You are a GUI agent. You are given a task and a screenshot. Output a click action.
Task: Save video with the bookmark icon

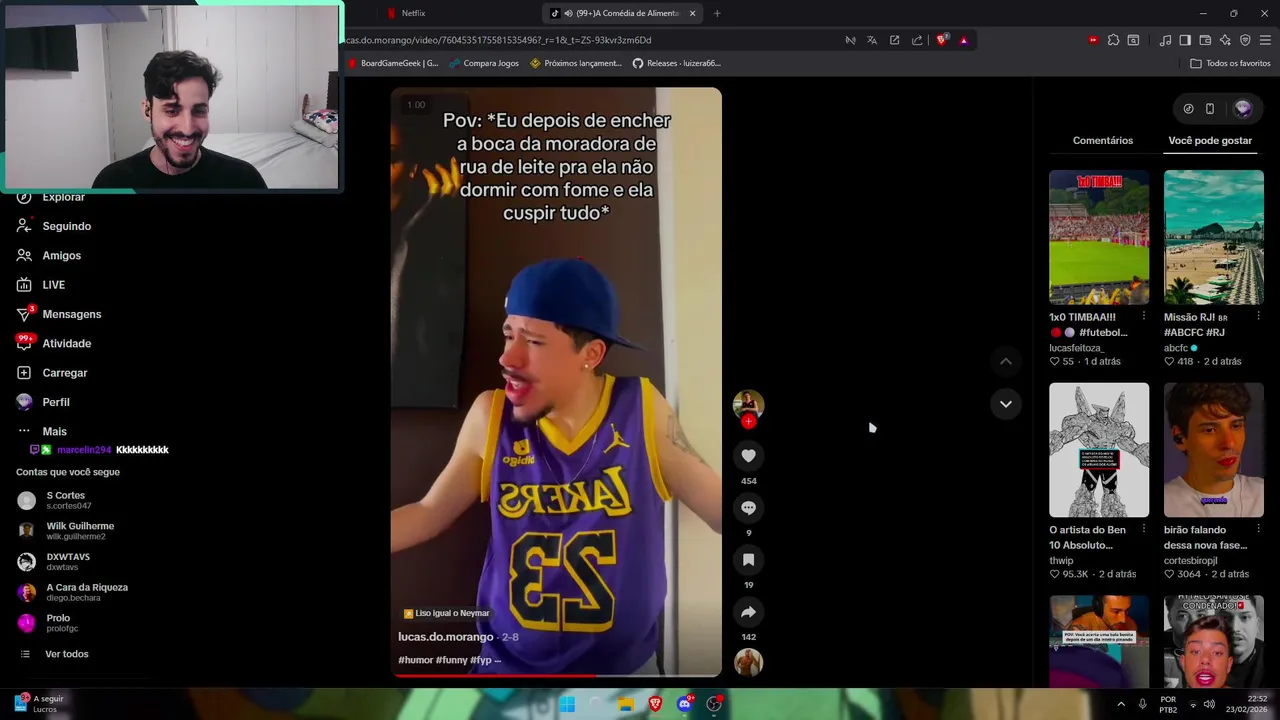pos(748,560)
